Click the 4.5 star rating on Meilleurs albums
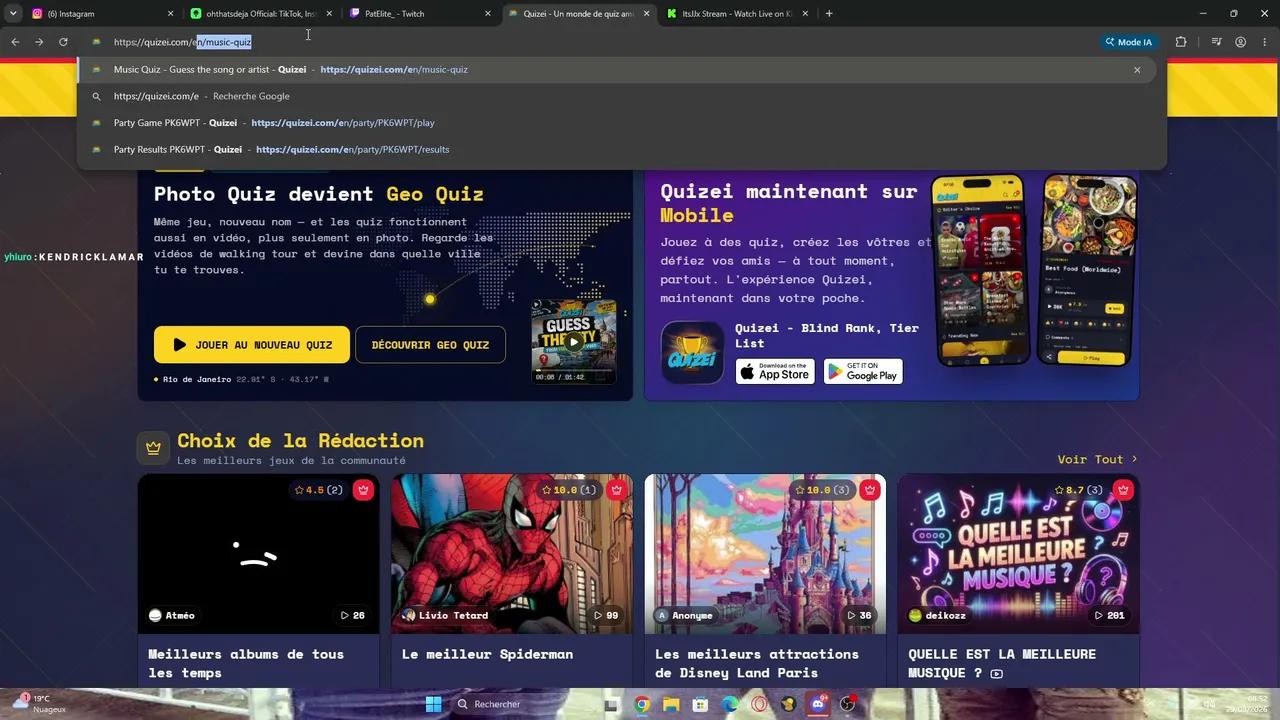Screen dimensions: 1280x720 319,490
